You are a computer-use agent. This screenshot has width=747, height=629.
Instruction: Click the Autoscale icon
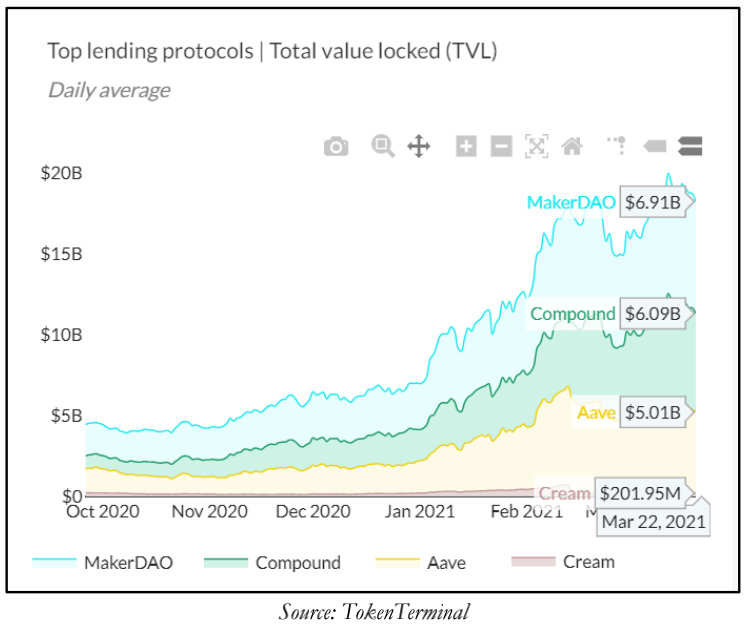click(537, 147)
